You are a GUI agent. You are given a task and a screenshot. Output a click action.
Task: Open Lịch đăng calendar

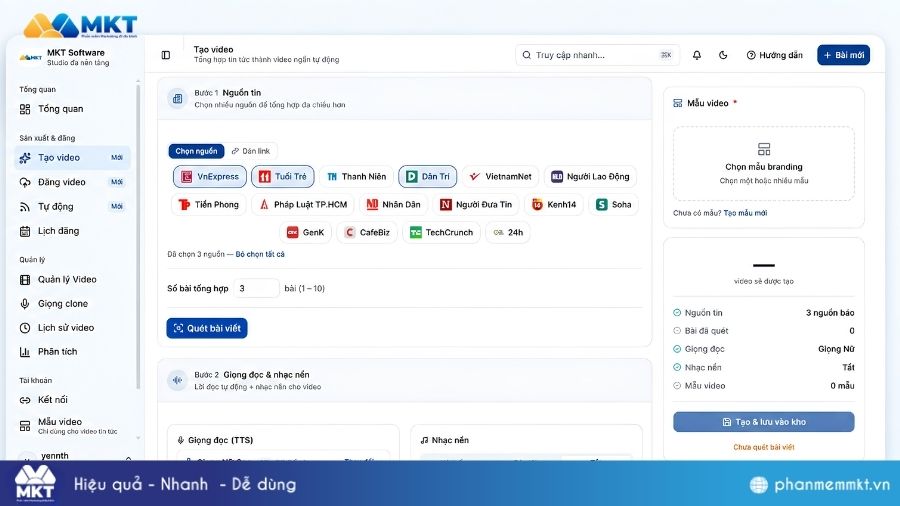click(72, 231)
